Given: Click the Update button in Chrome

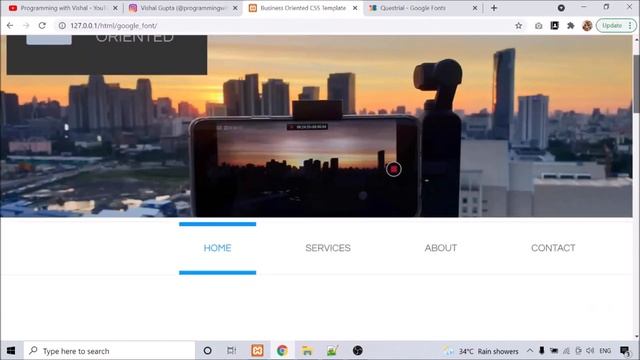Looking at the screenshot, I should [x=616, y=25].
